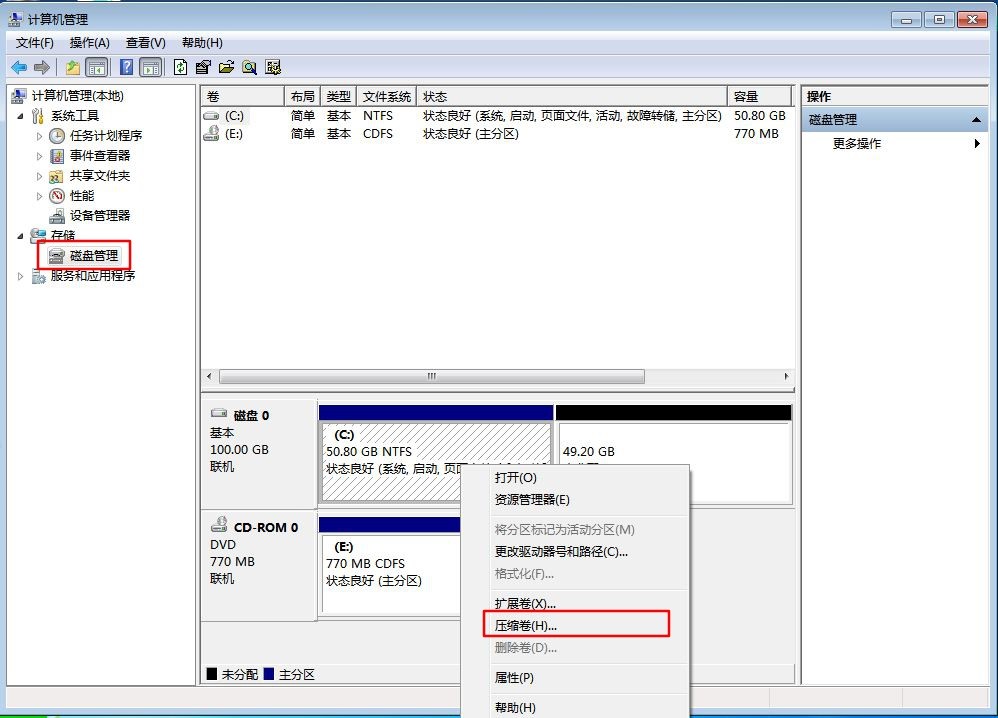
Task: Expand the 共享文件夹 node arrow
Action: pyautogui.click(x=39, y=176)
